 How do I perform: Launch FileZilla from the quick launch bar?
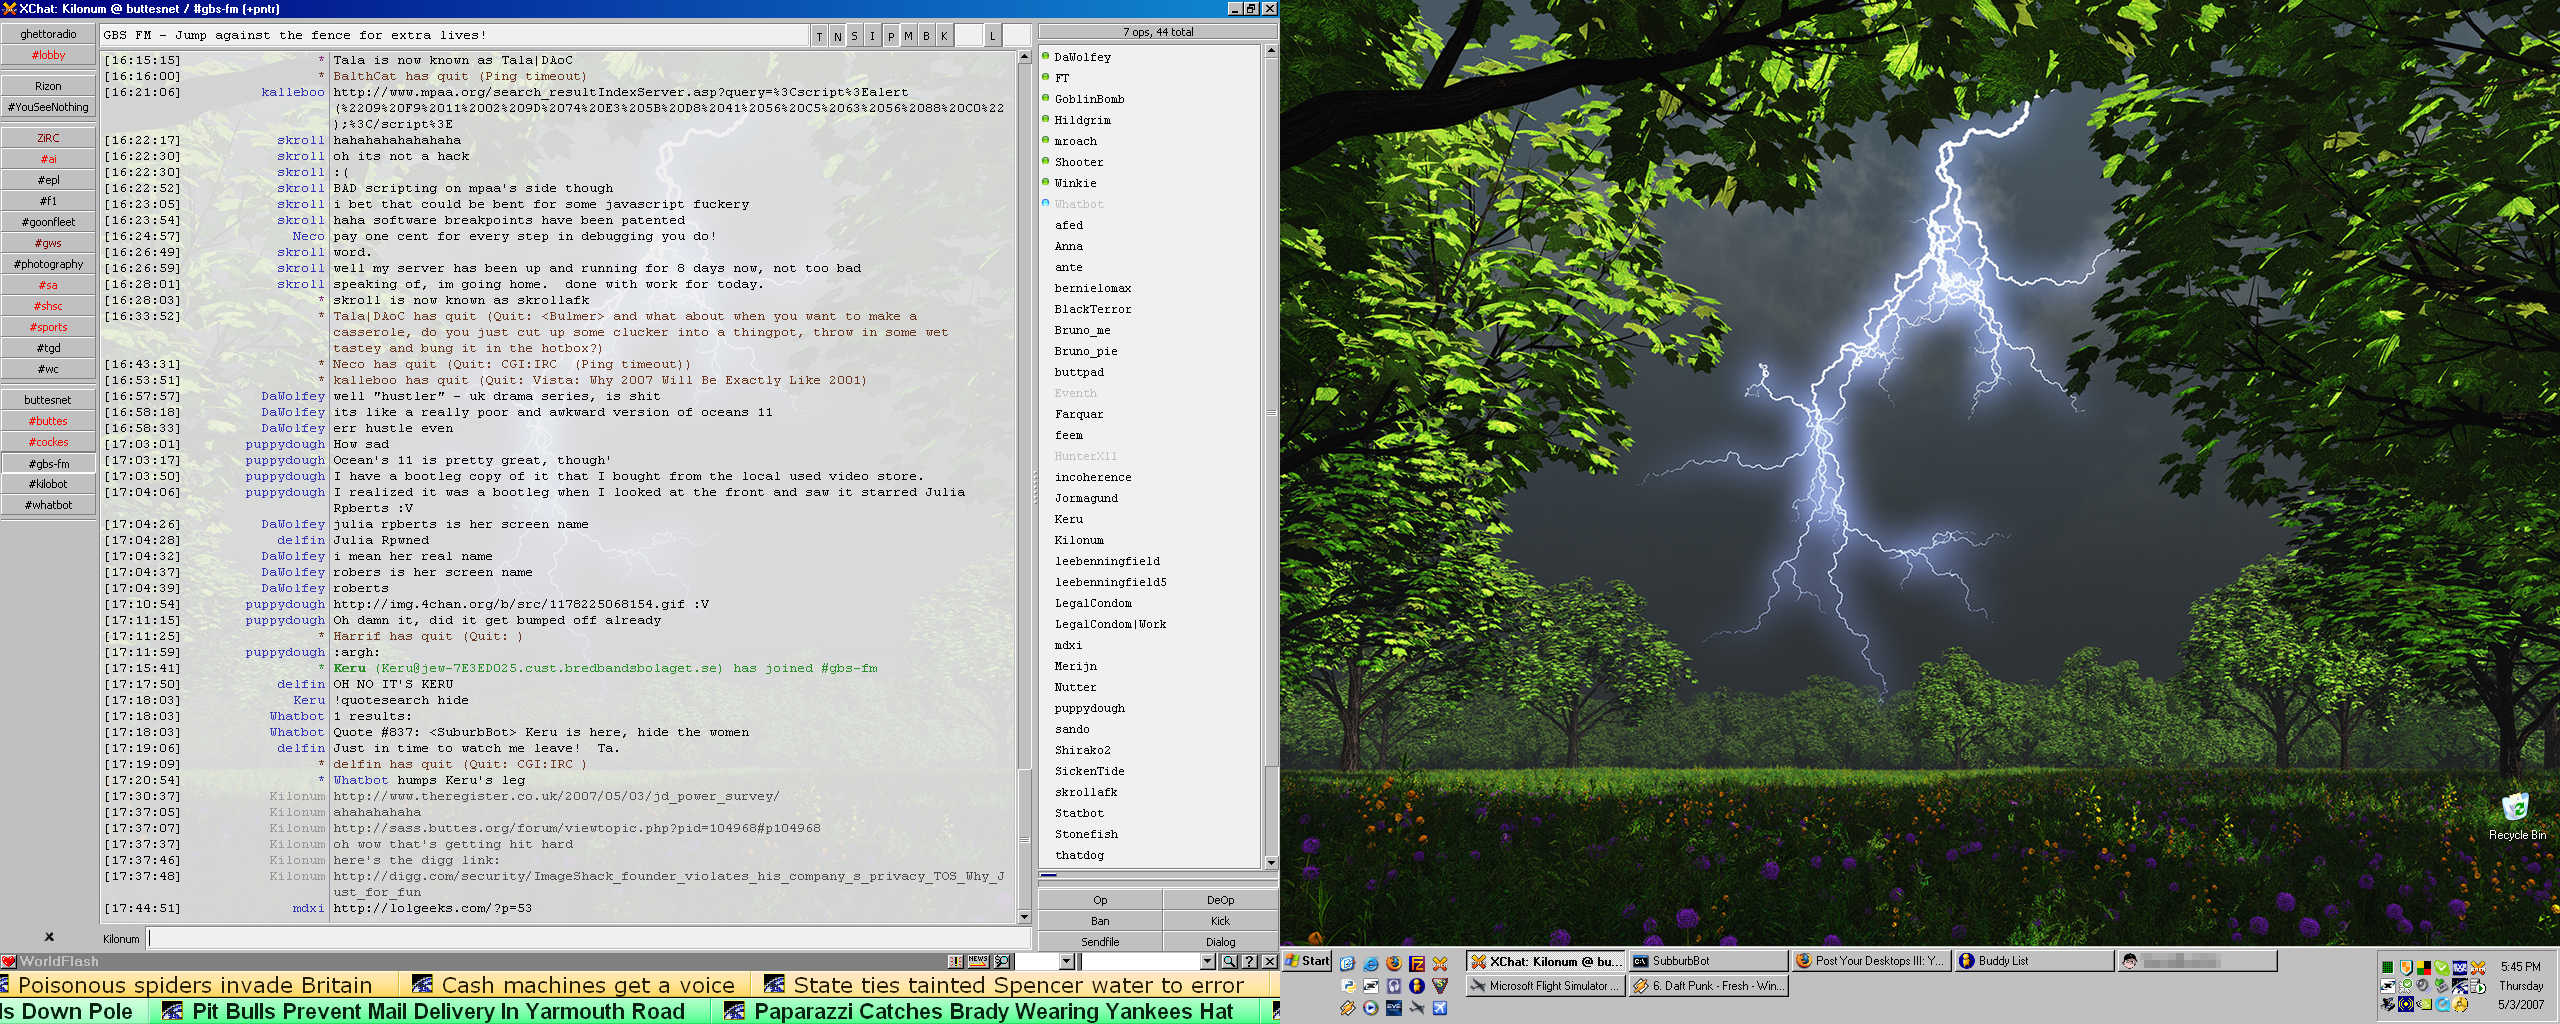pos(1416,963)
